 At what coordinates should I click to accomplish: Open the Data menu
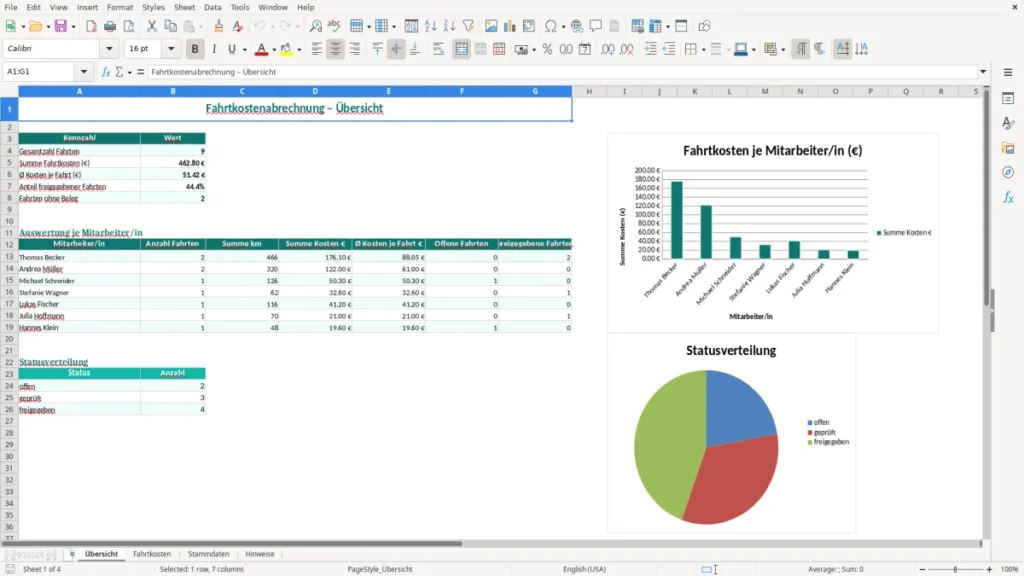coord(212,7)
